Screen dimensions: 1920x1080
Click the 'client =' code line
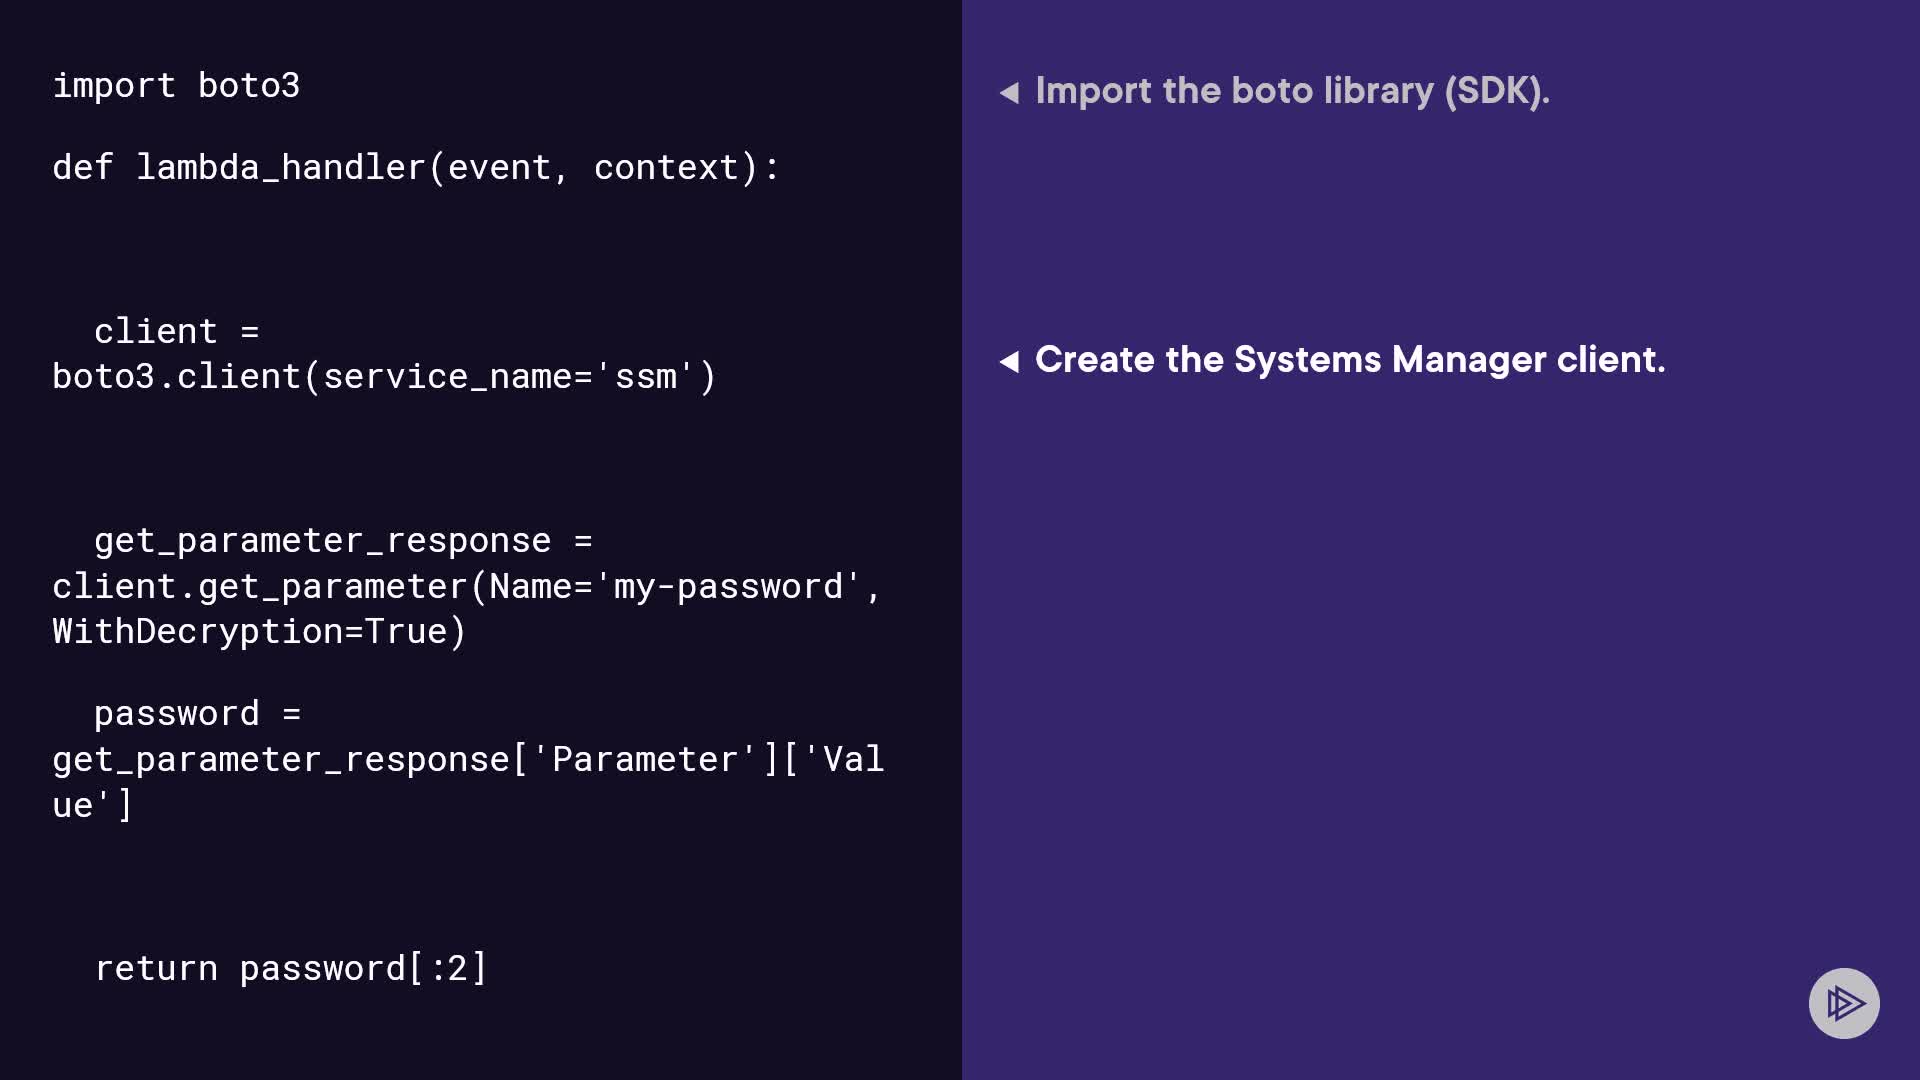pos(176,331)
